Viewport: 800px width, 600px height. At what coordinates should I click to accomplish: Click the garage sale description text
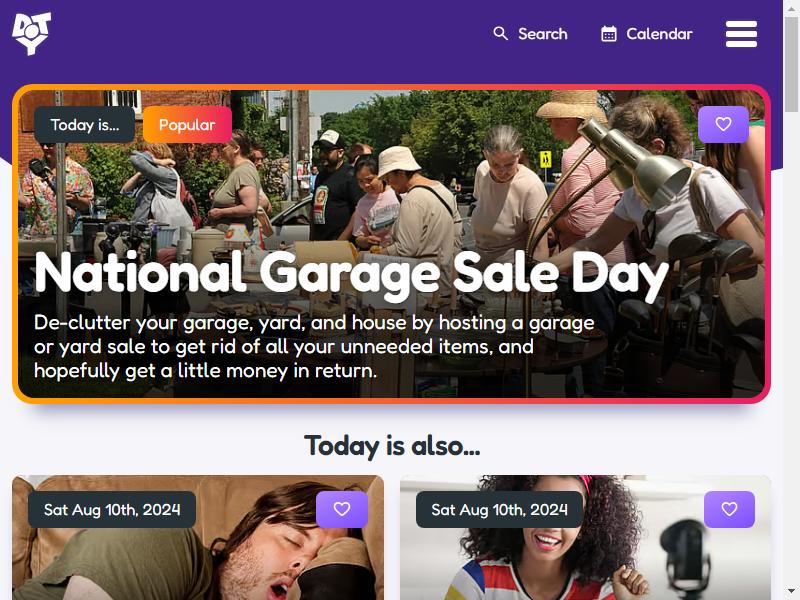coord(314,346)
